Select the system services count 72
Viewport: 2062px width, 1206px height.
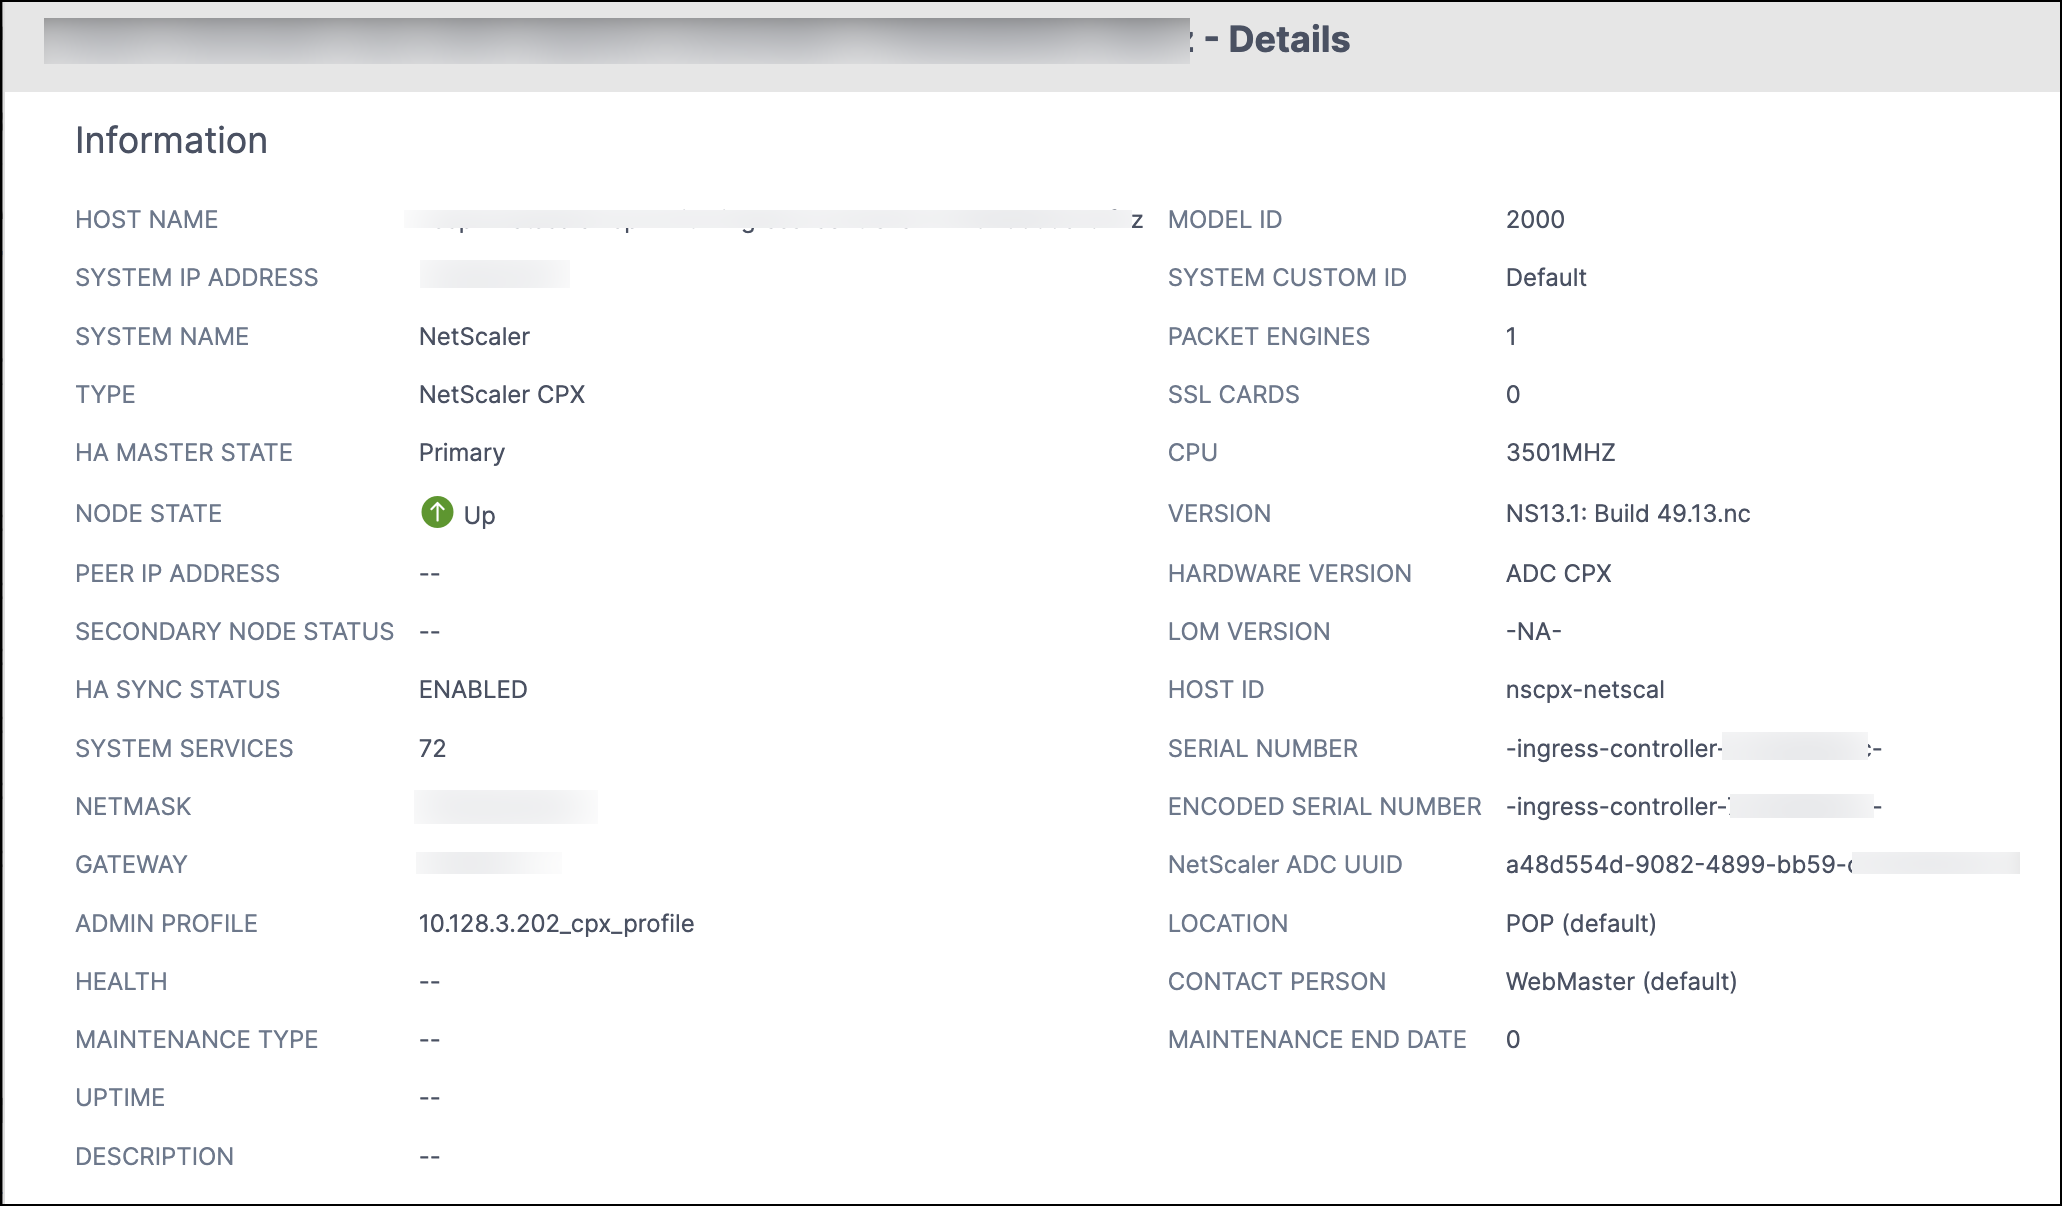click(432, 748)
